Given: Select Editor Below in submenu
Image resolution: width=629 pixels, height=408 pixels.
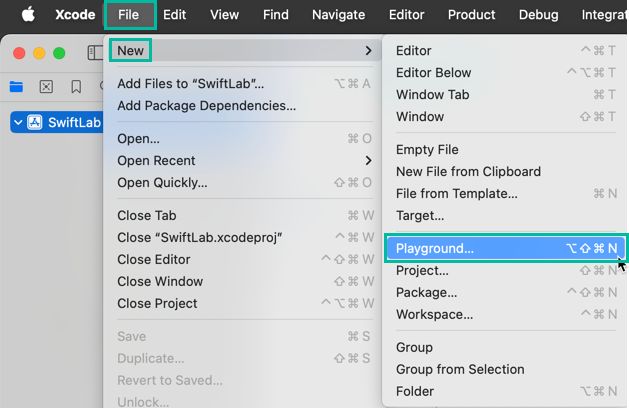Looking at the screenshot, I should click(505, 73).
